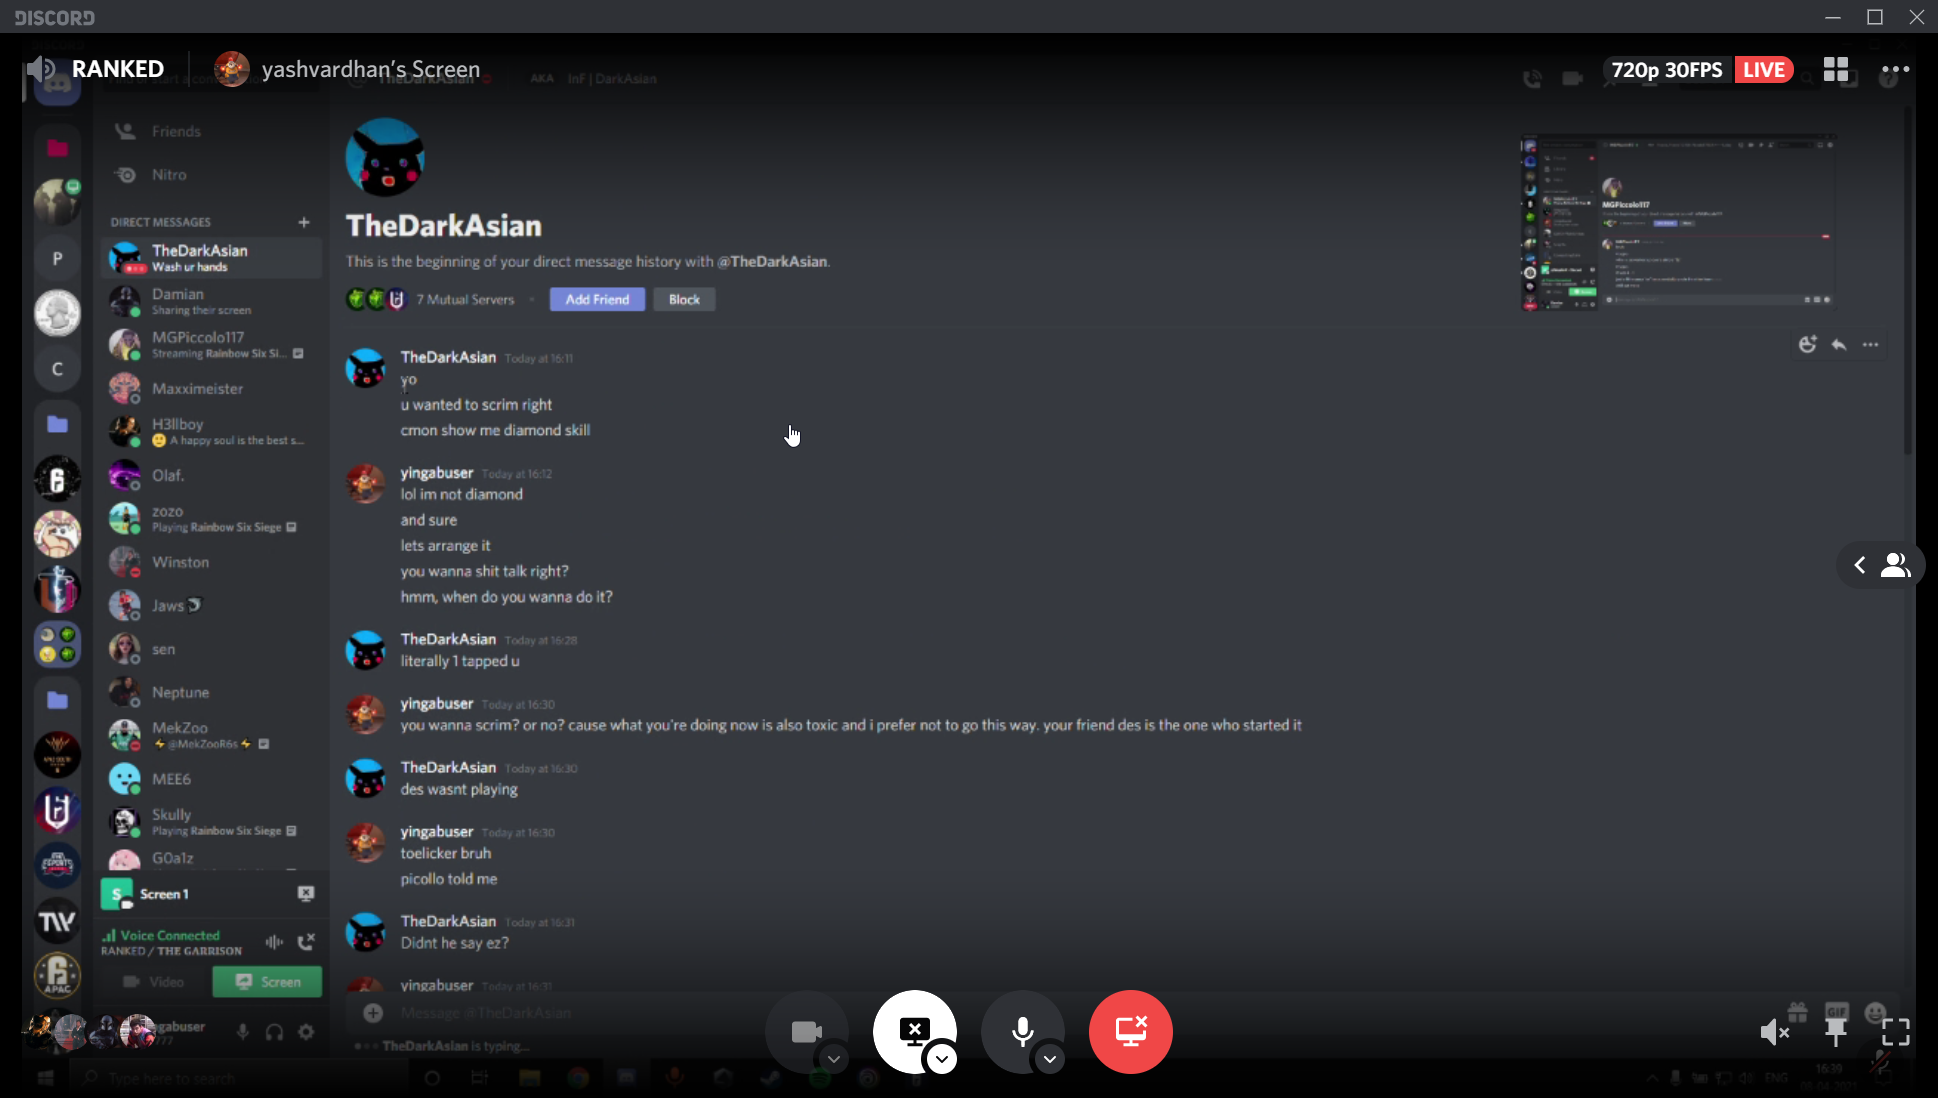
Task: Click the three-dot more options icon
Action: (1895, 69)
